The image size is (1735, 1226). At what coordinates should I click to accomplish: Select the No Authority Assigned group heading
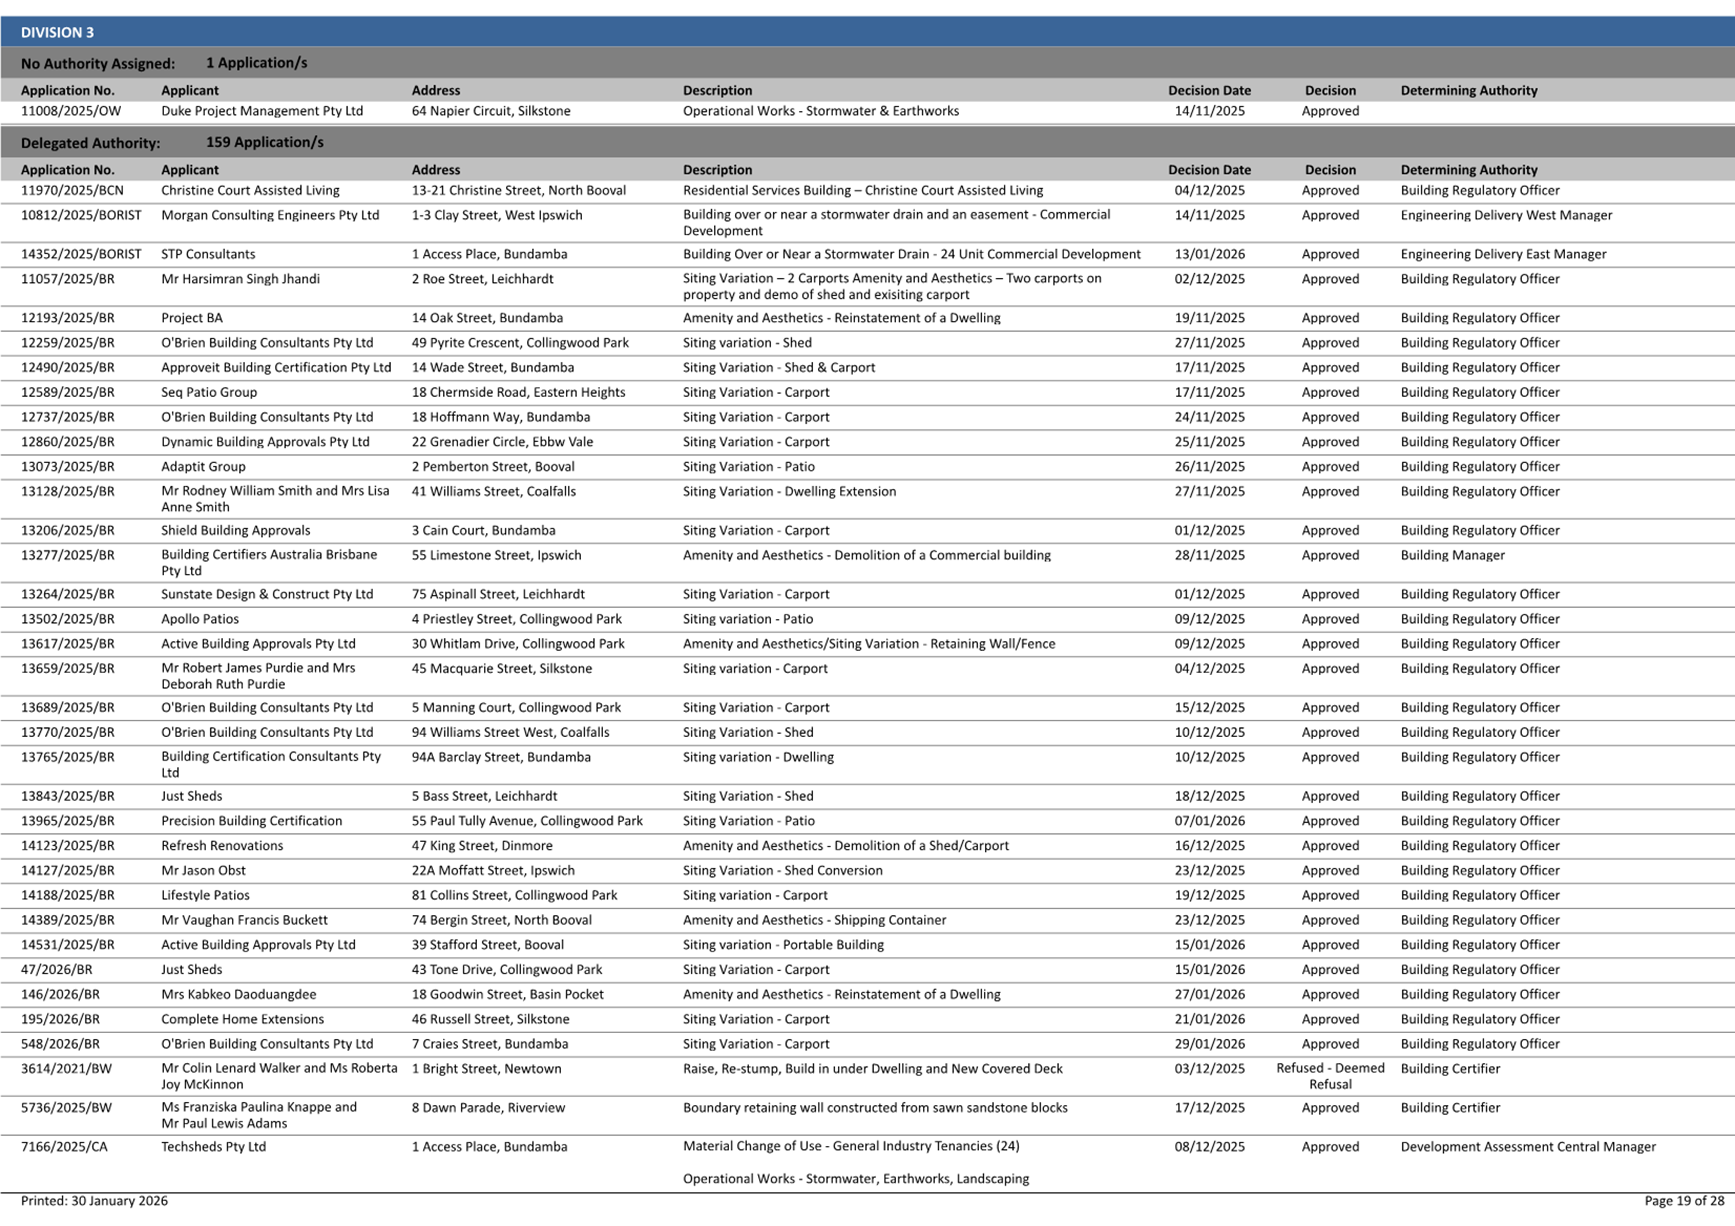(x=98, y=63)
